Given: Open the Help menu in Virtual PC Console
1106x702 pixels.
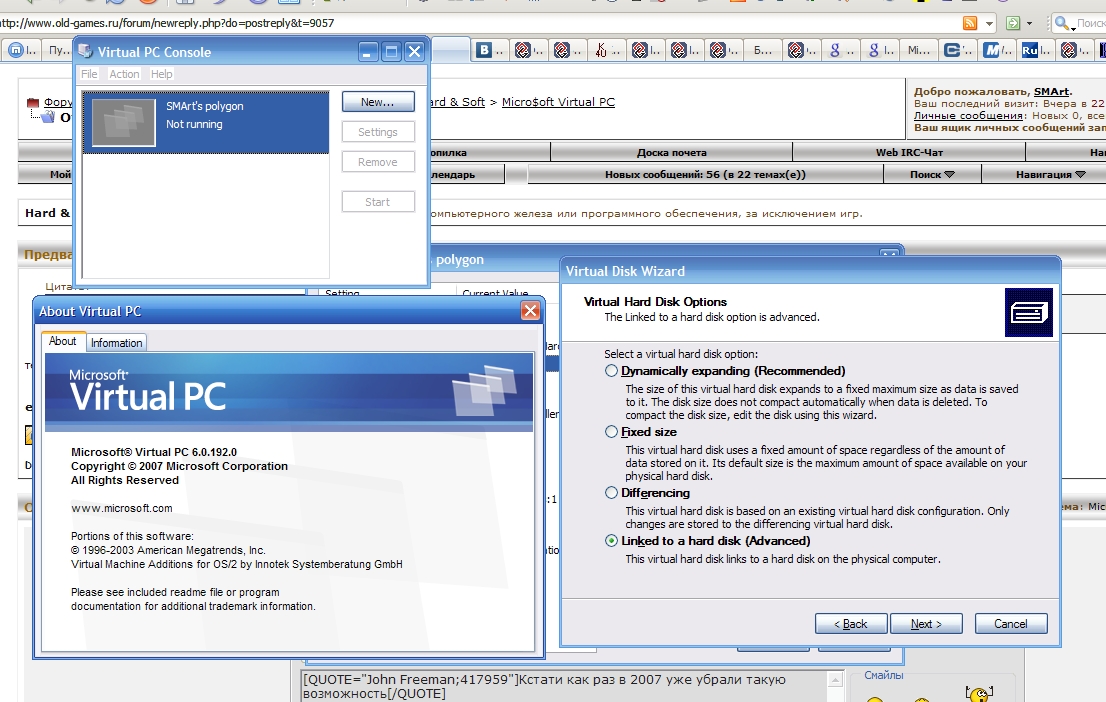Looking at the screenshot, I should point(162,74).
